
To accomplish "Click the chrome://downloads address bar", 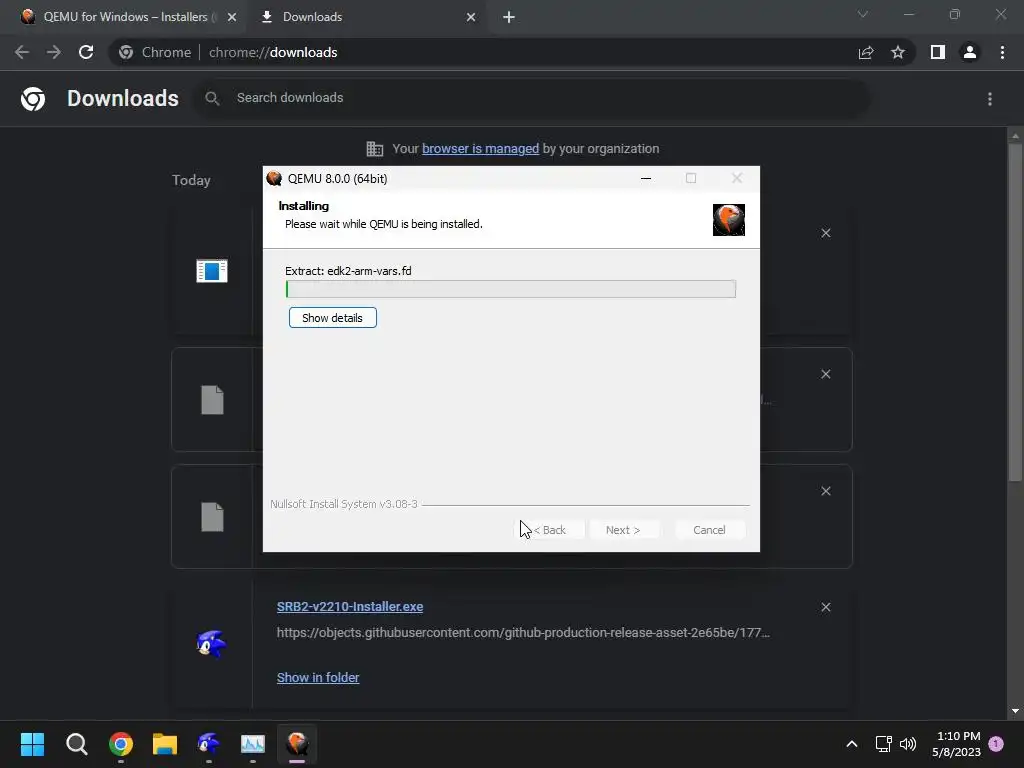I will [483, 52].
